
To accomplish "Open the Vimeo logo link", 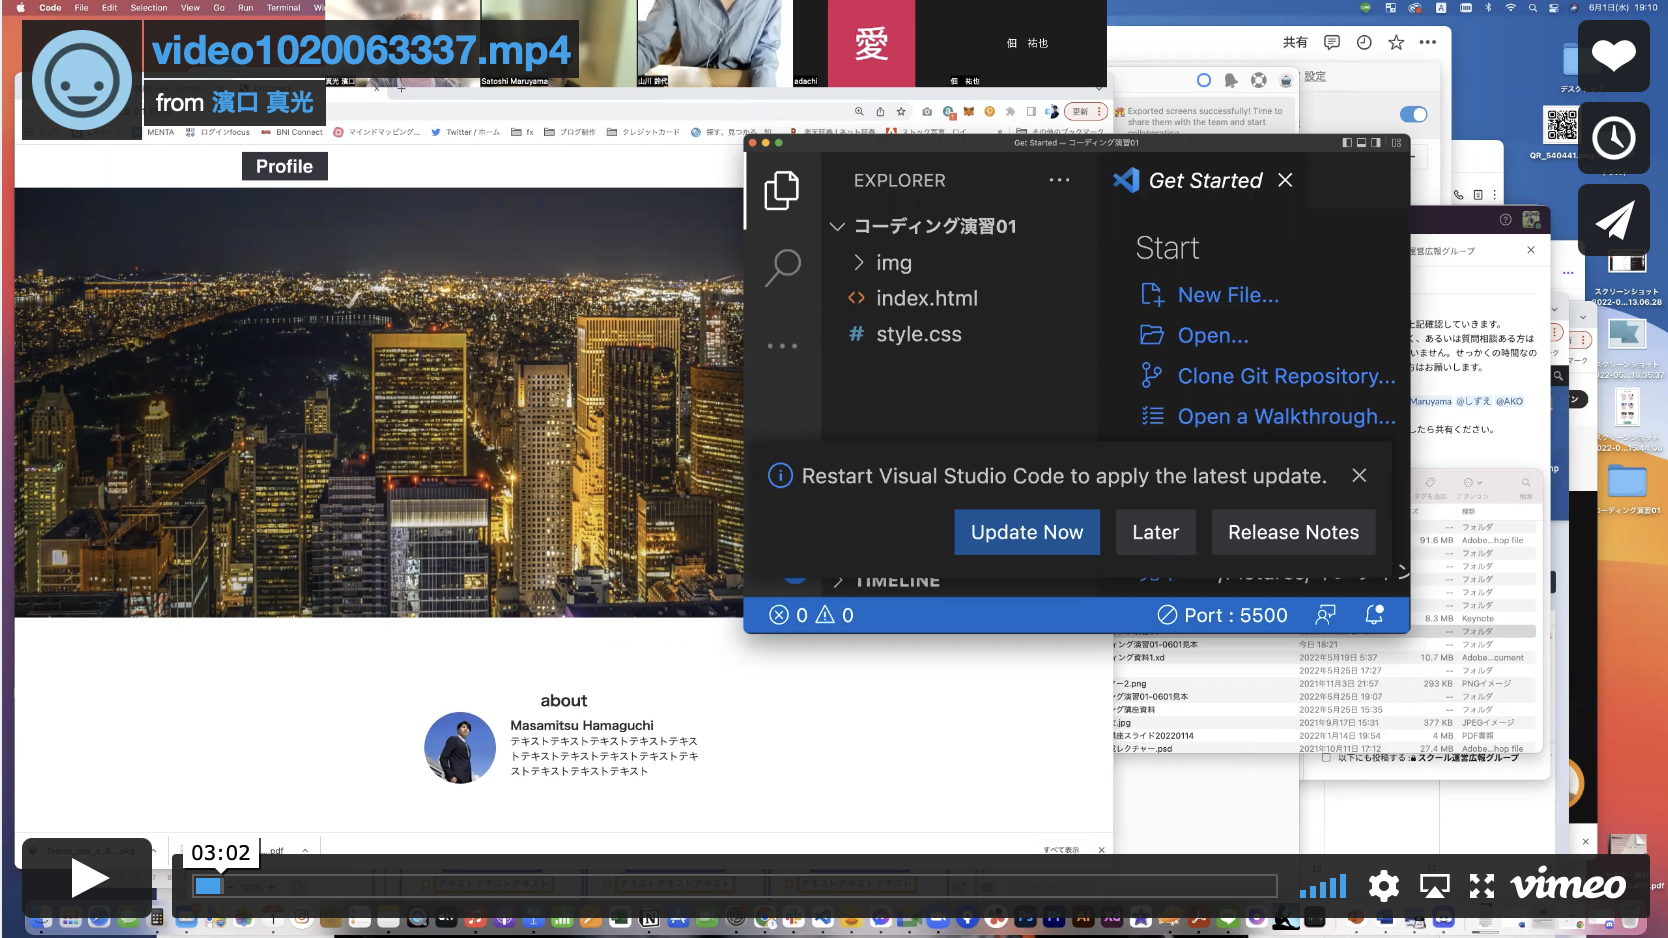I will [1568, 885].
